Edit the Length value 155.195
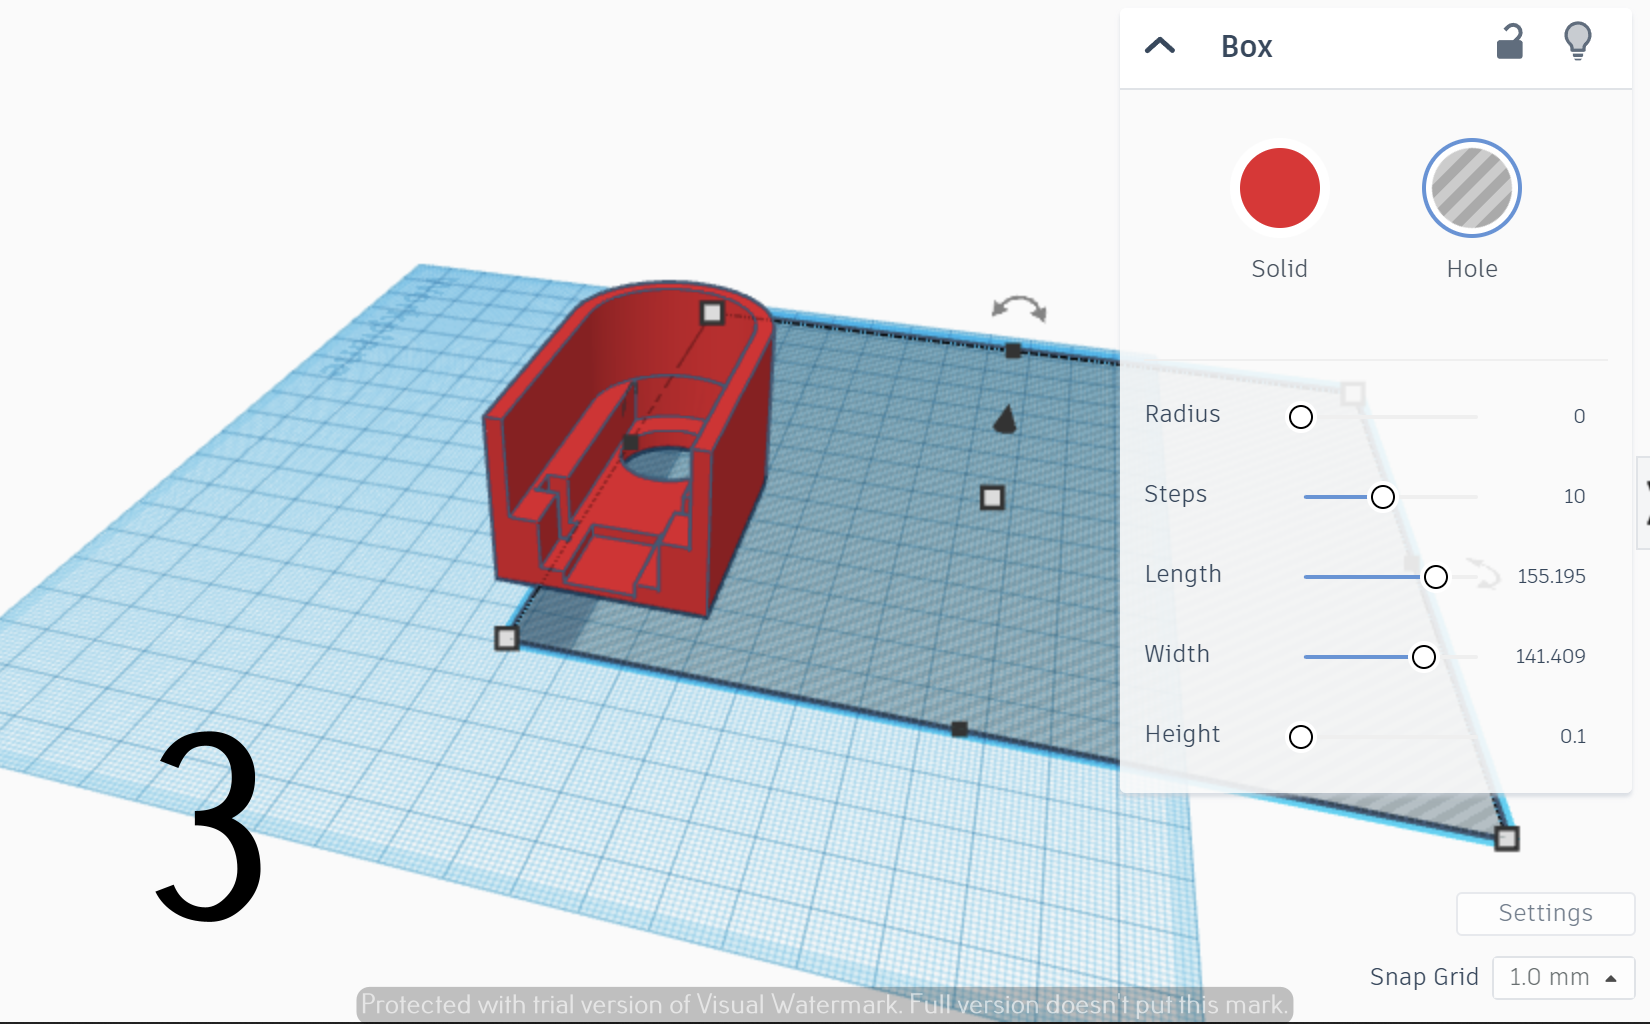The width and height of the screenshot is (1650, 1024). pos(1551,576)
